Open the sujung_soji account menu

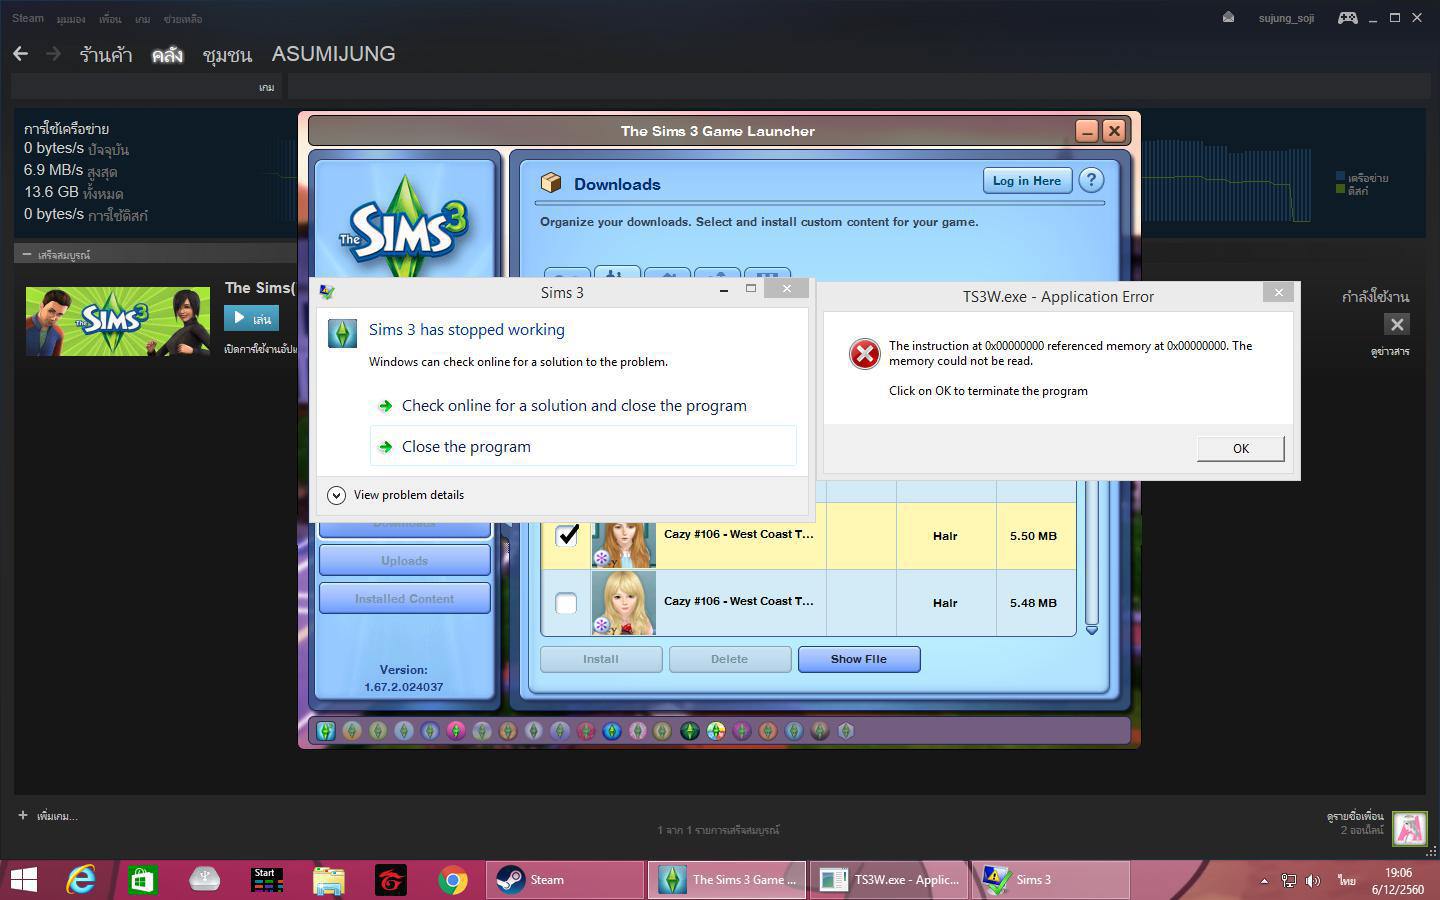pos(1286,18)
